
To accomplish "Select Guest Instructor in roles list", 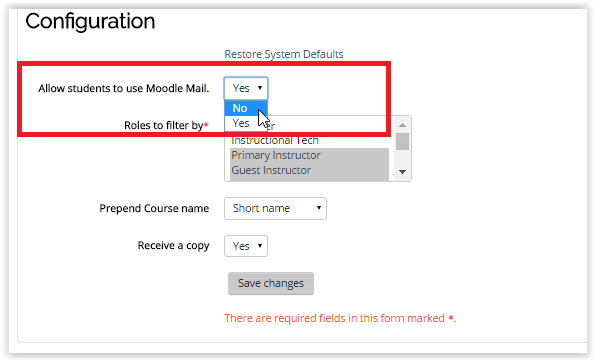I will [x=309, y=170].
